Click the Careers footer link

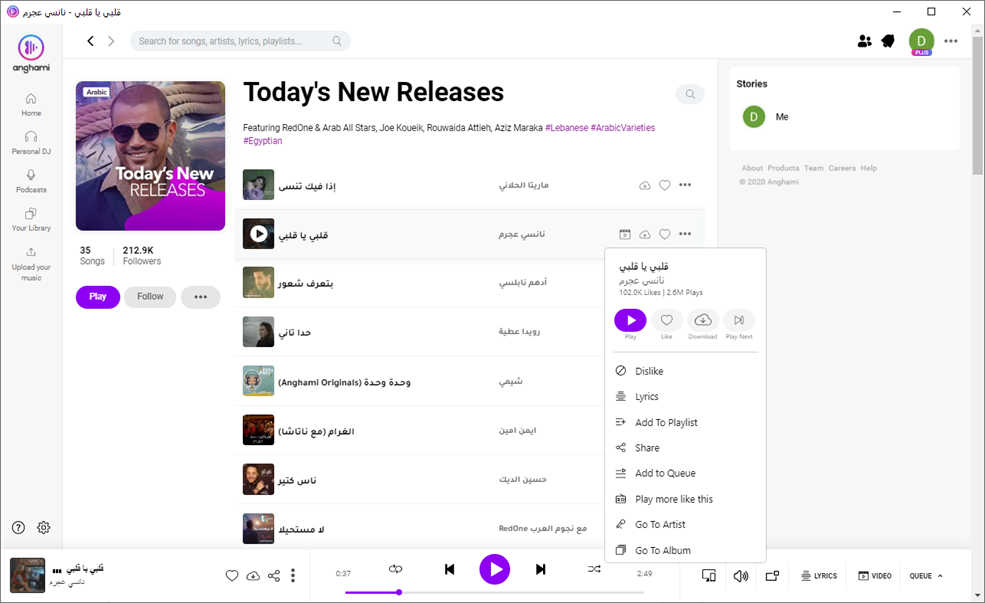point(842,168)
